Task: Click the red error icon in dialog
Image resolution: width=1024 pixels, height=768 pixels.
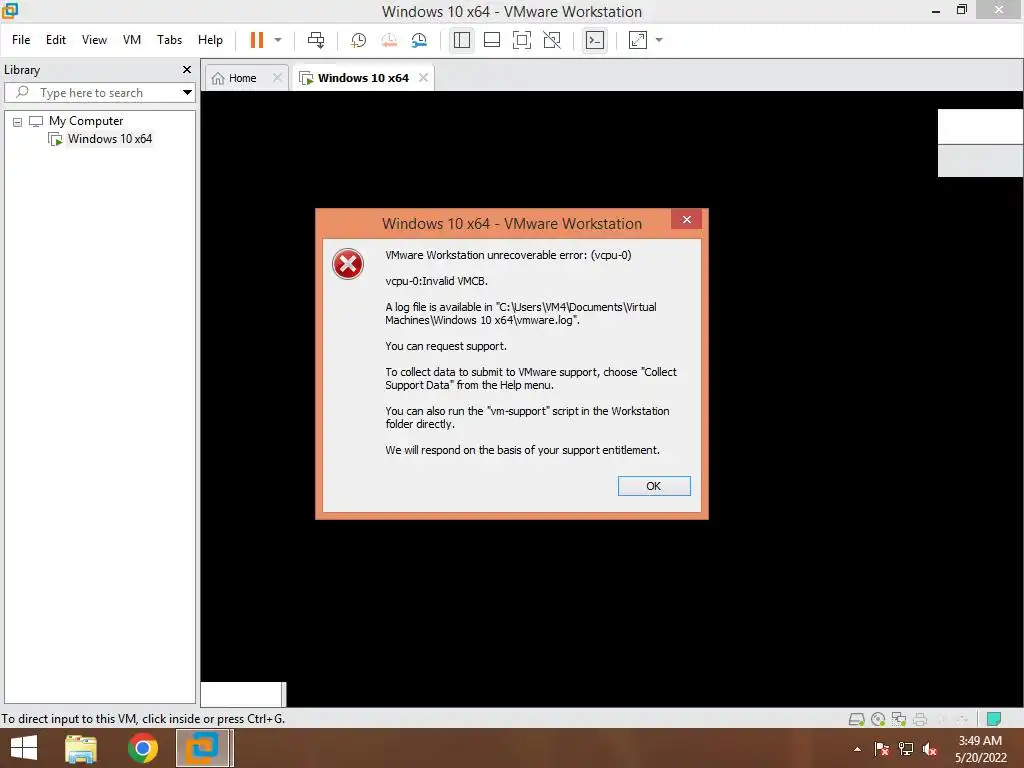Action: coord(347,264)
